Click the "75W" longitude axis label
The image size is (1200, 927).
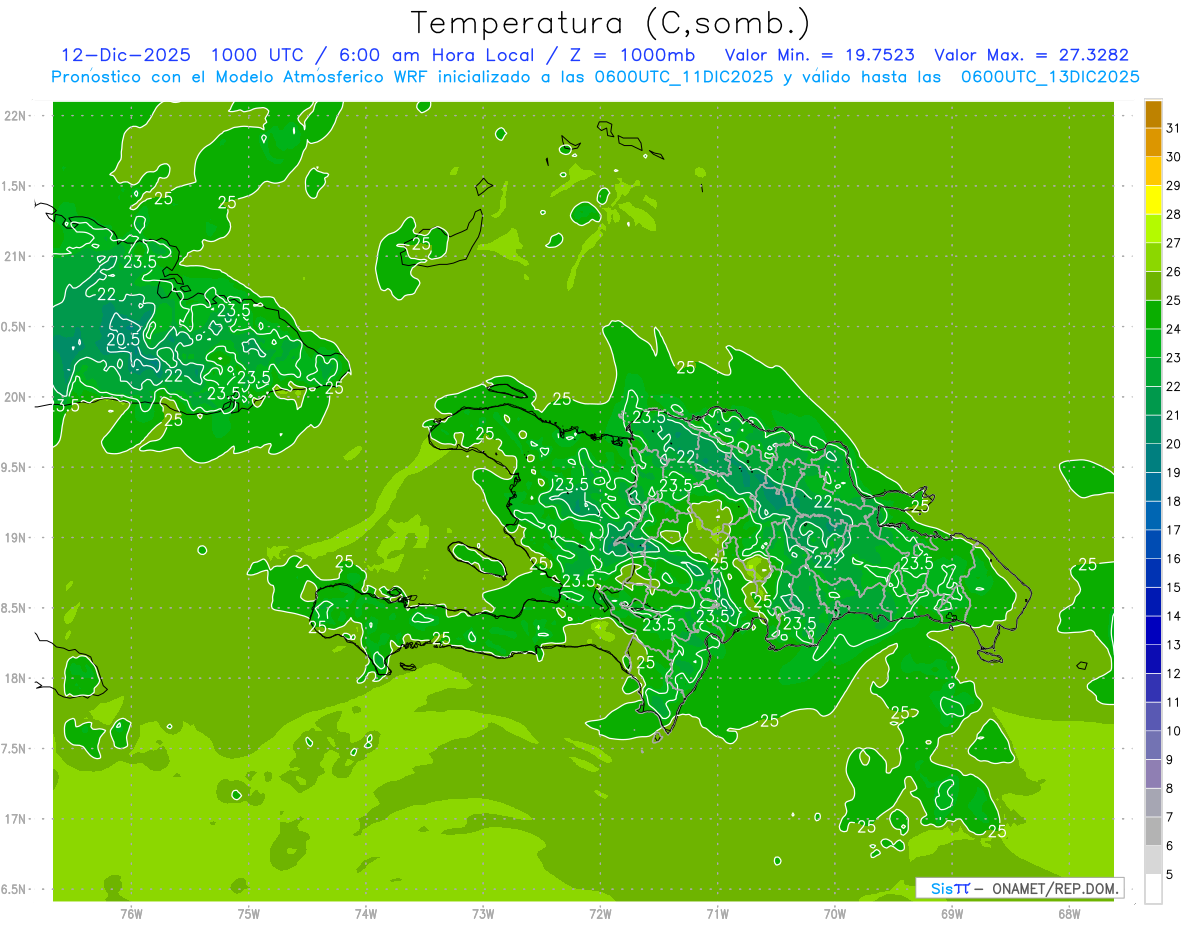[249, 914]
